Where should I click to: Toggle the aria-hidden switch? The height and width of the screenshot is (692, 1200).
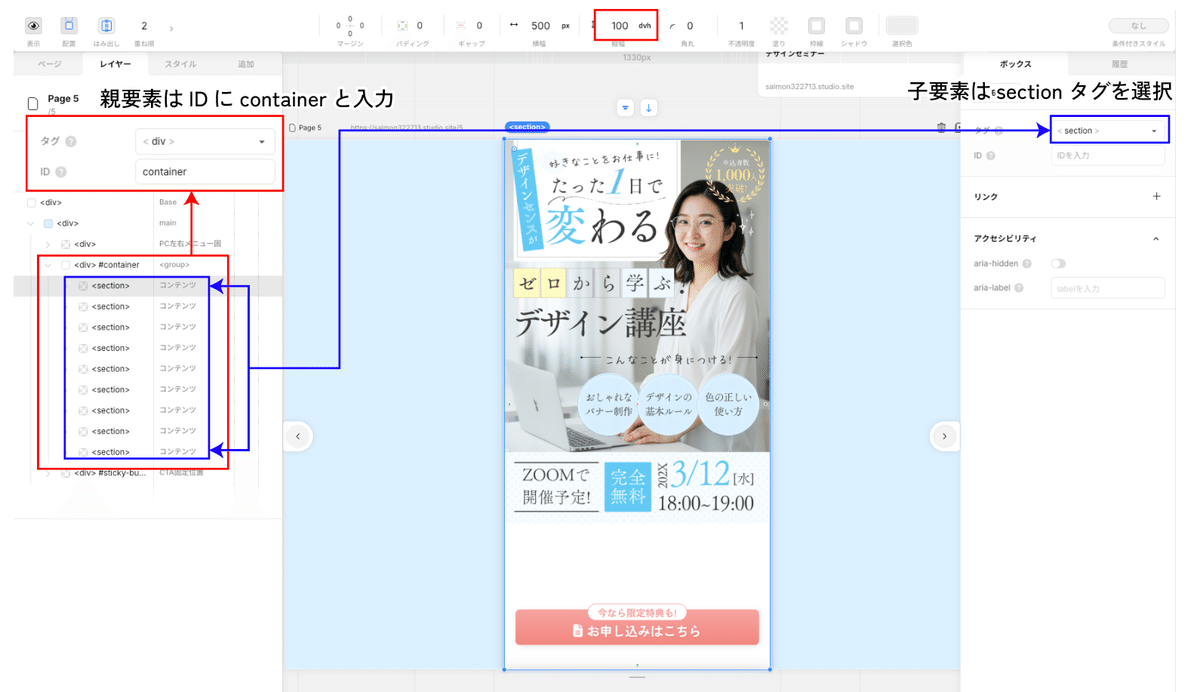pyautogui.click(x=1059, y=262)
